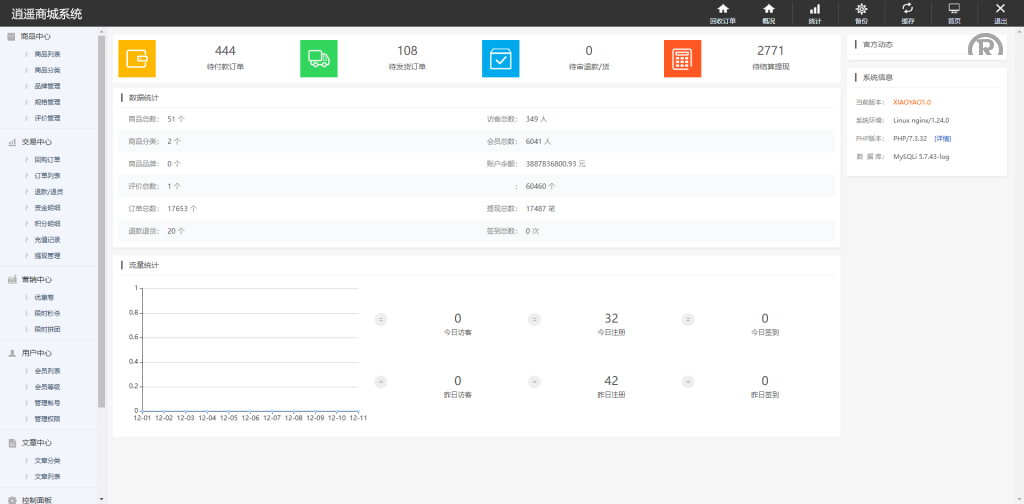Click the 备份 gear icon
The width and height of the screenshot is (1024, 504).
coord(861,9)
